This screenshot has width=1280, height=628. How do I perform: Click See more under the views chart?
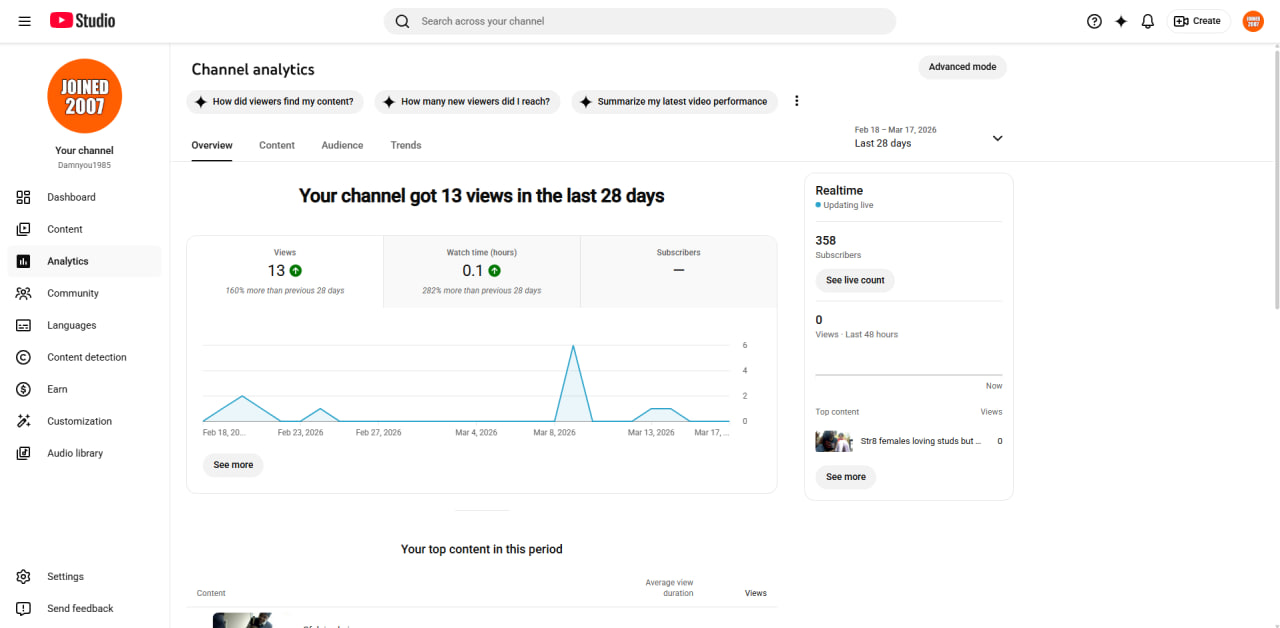233,465
